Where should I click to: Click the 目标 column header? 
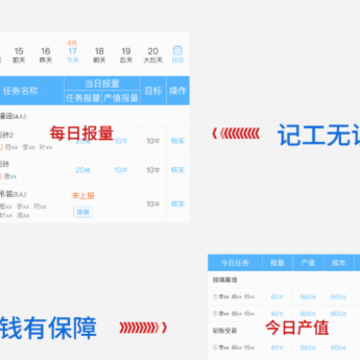(153, 91)
